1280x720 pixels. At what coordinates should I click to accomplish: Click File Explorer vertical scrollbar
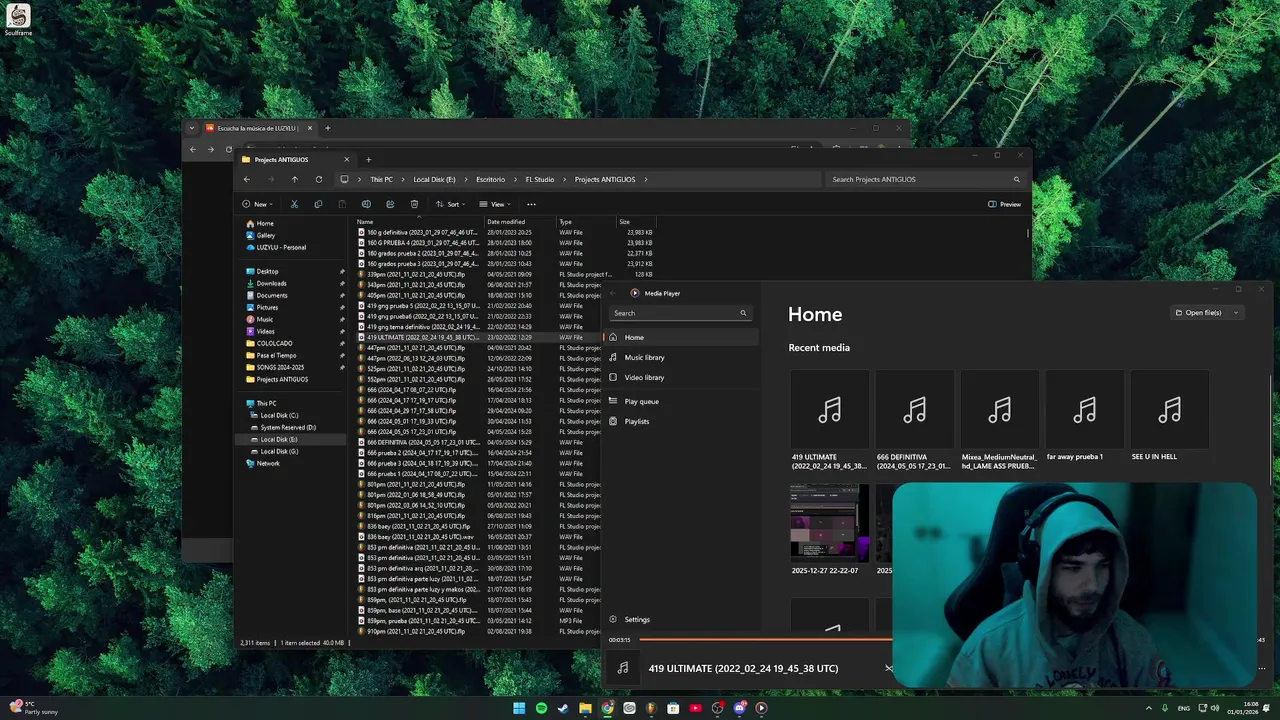click(x=1028, y=233)
